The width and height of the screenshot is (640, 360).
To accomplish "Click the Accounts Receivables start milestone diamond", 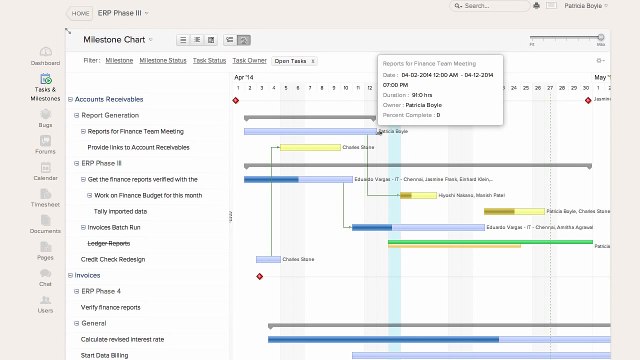I will (x=236, y=100).
